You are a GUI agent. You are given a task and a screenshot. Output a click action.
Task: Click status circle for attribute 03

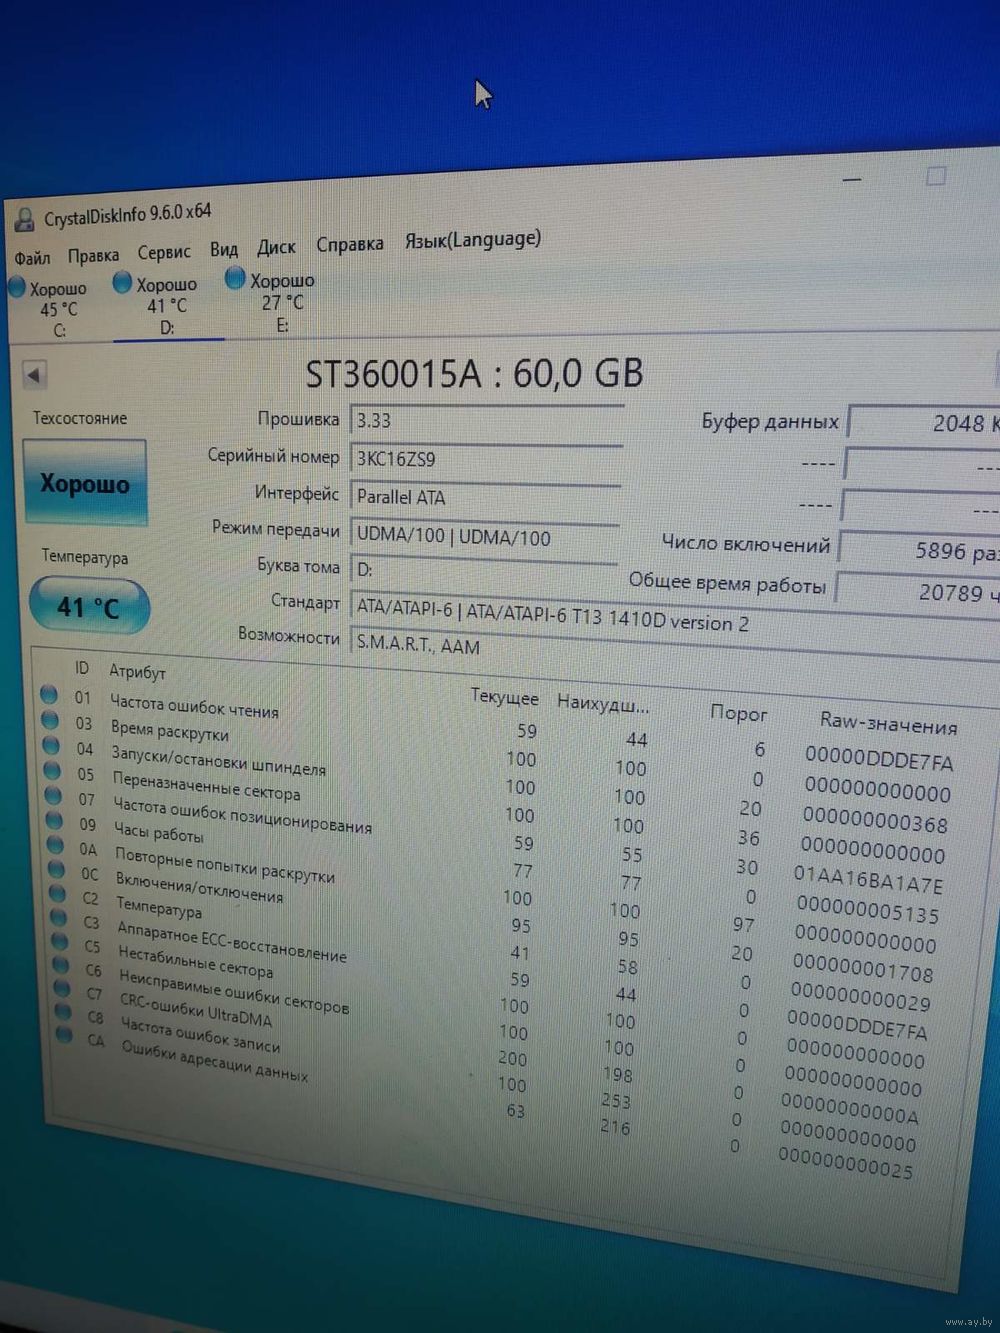point(49,719)
